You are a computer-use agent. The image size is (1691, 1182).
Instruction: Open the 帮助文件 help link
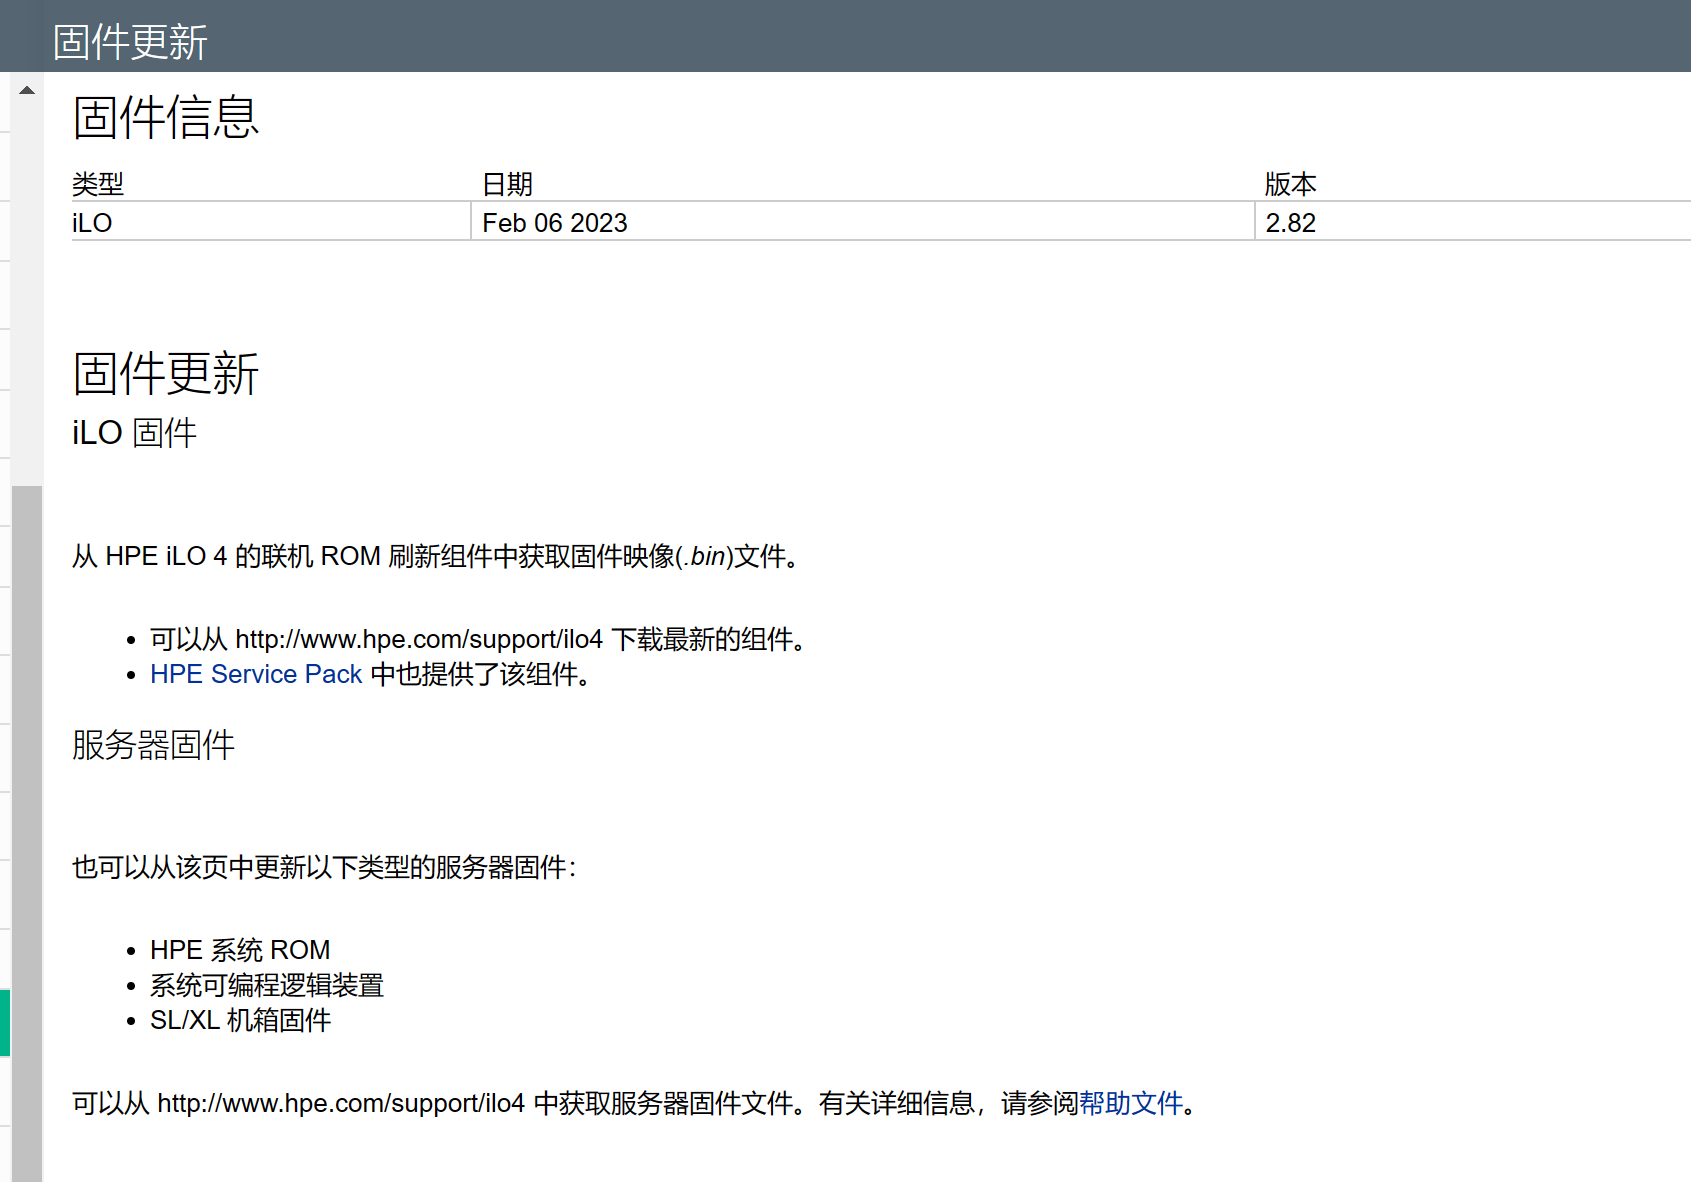coord(1132,1103)
